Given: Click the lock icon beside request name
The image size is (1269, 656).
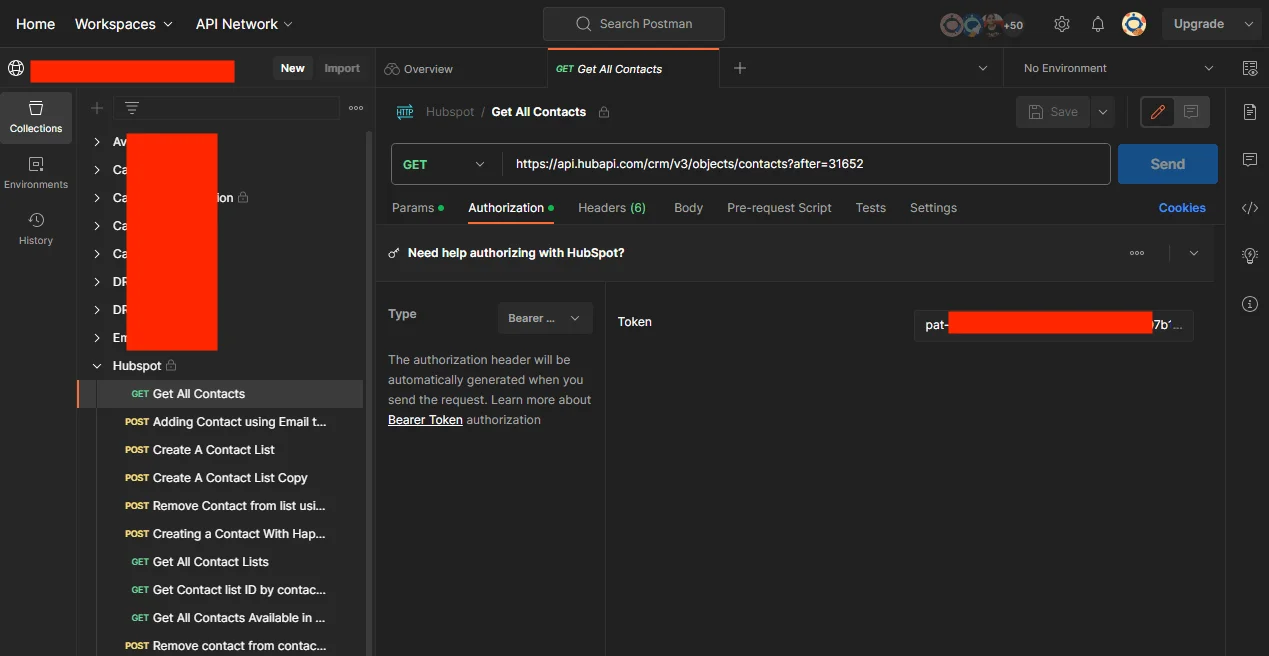Looking at the screenshot, I should (604, 112).
